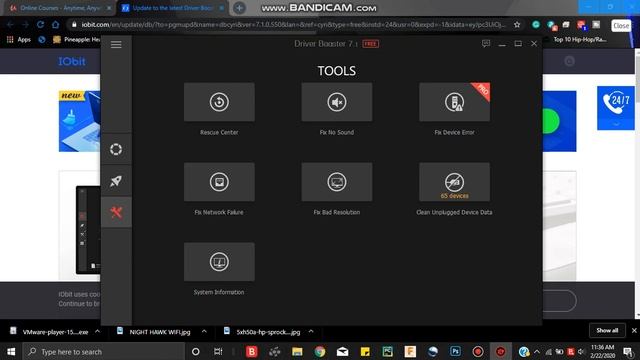Switch to the Scan sidebar section
This screenshot has height=360, width=640.
pos(116,149)
